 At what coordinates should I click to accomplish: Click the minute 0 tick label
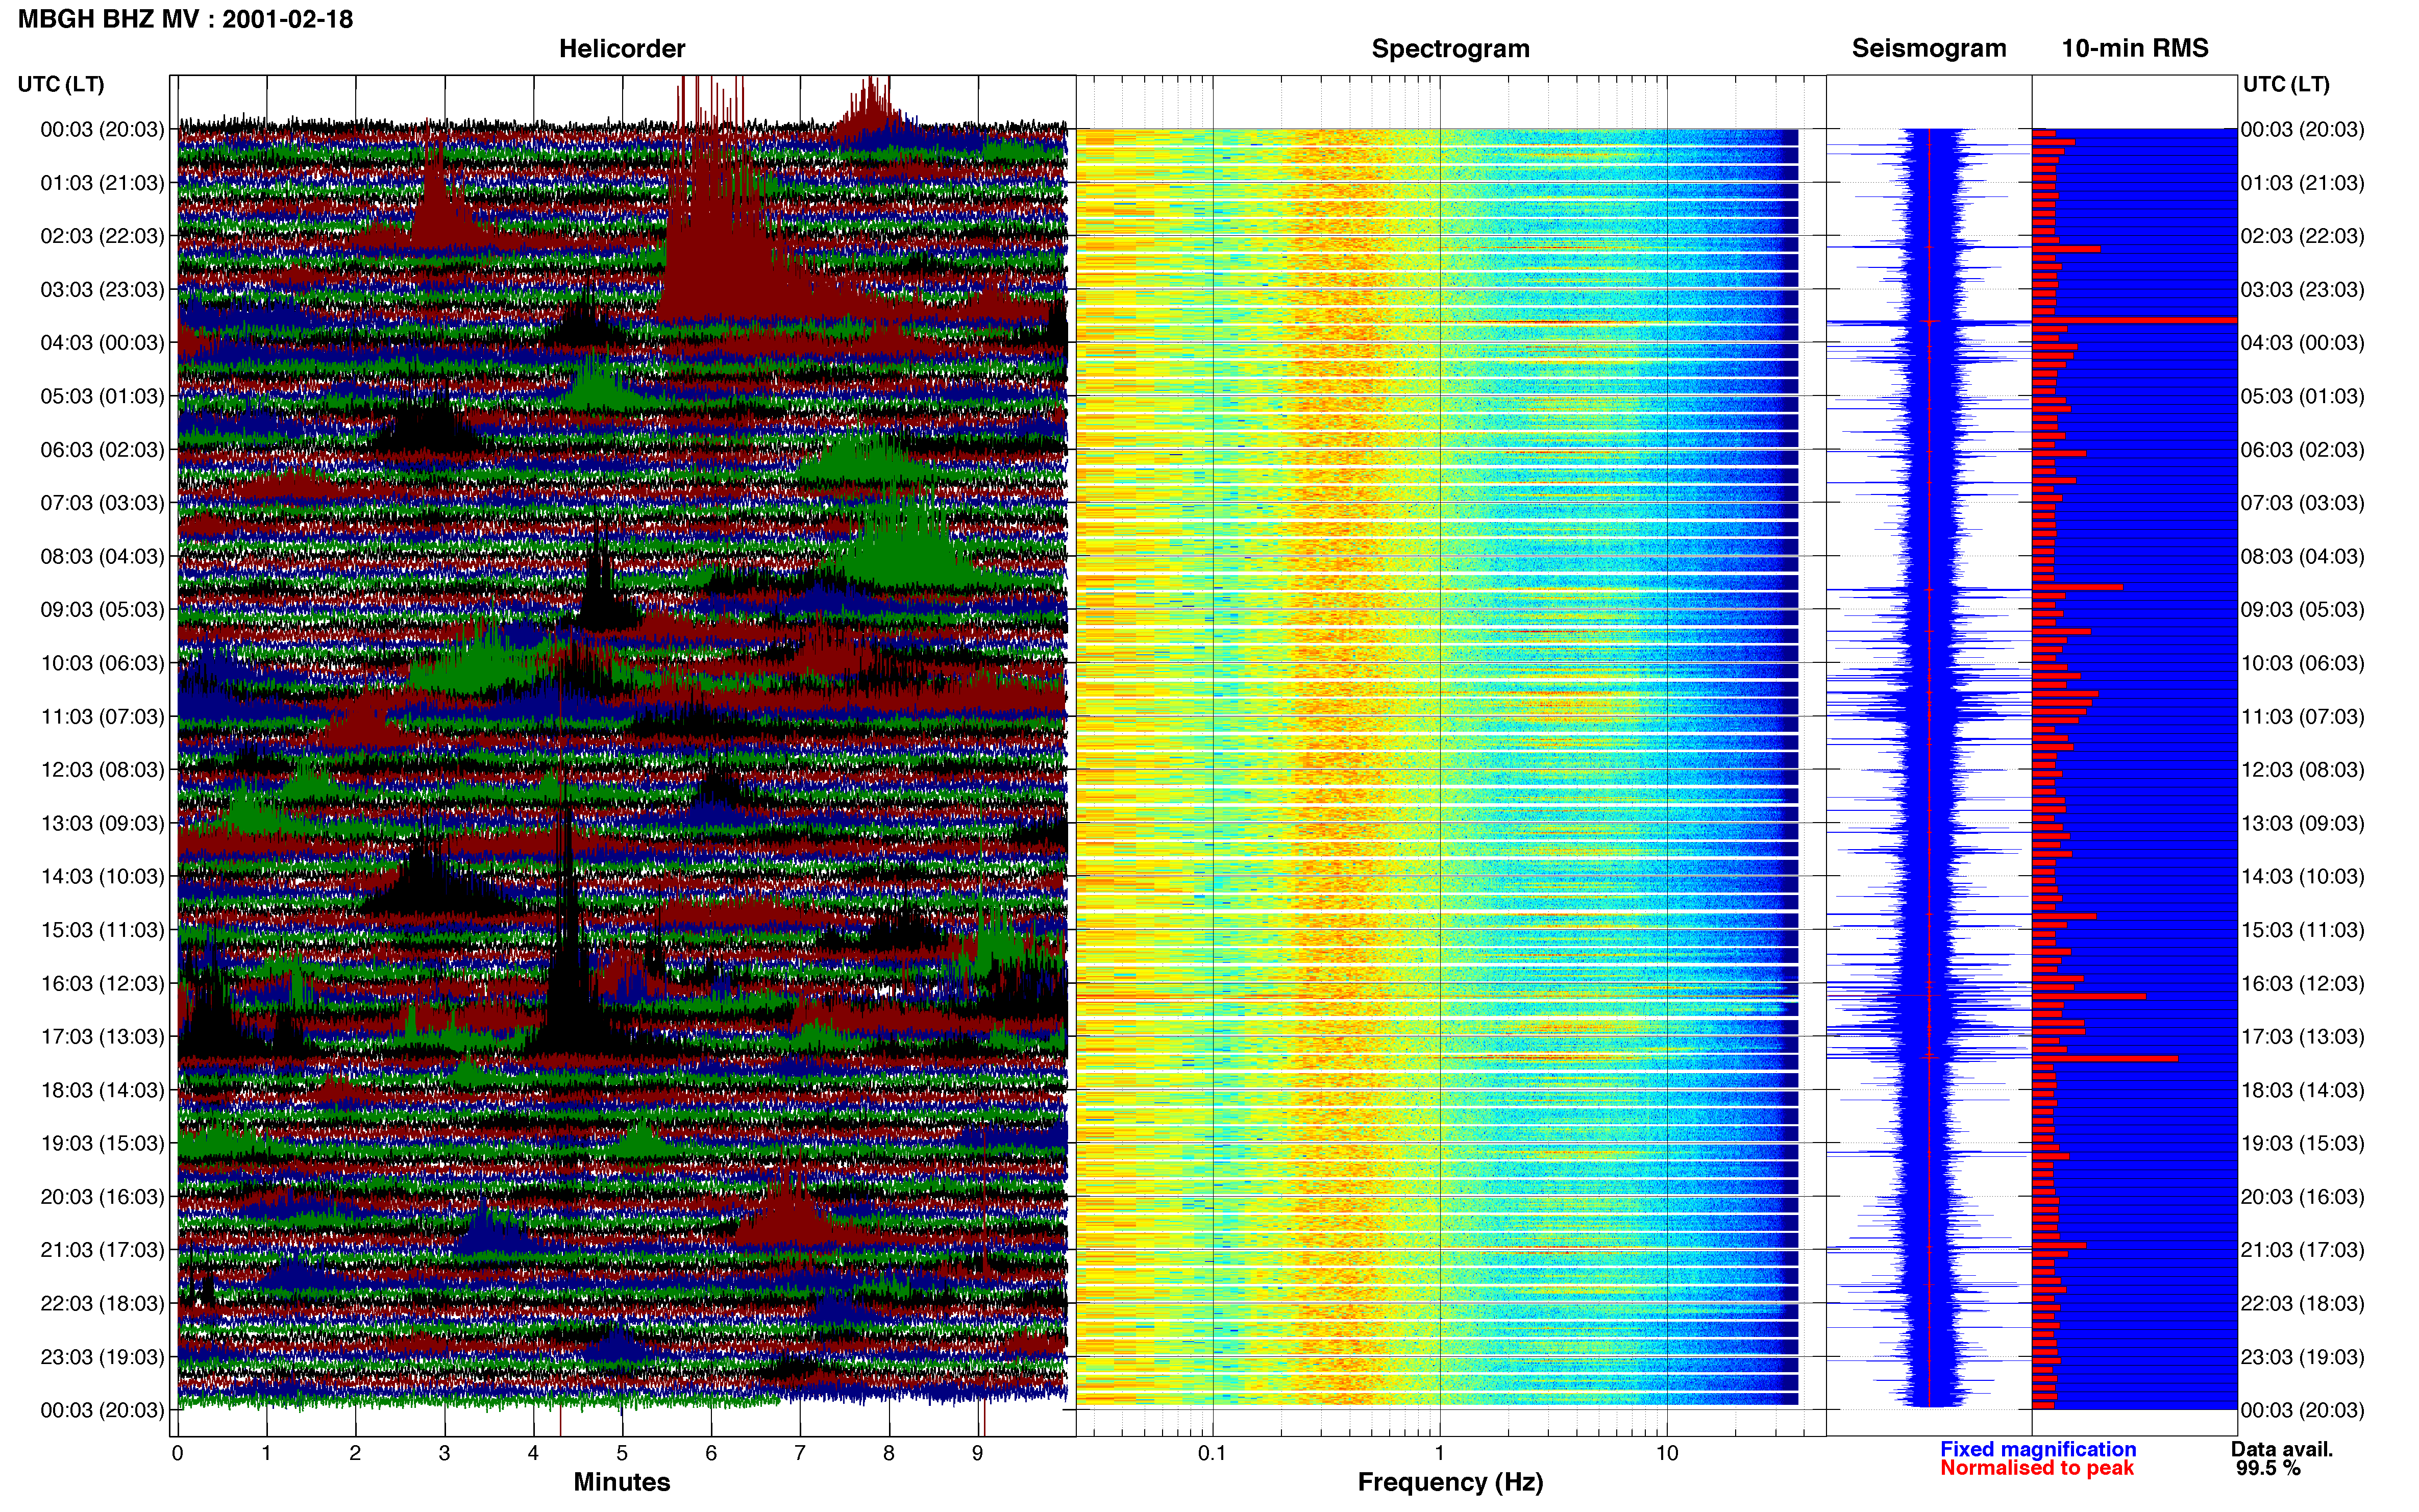(x=177, y=1453)
